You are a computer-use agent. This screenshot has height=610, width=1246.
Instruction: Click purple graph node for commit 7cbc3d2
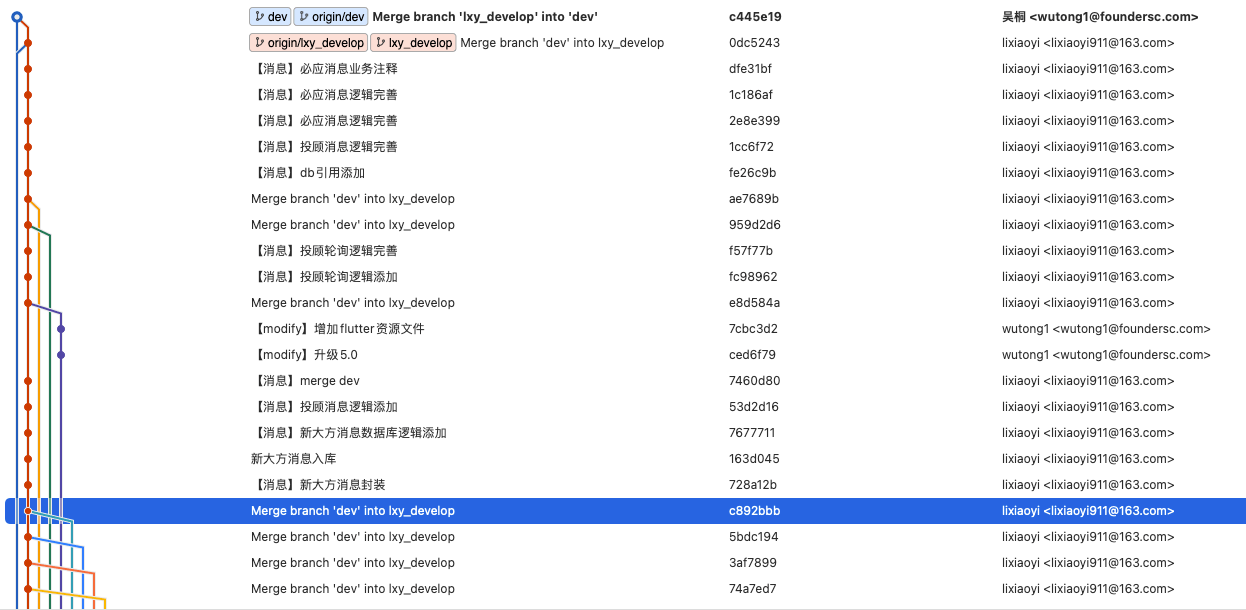coord(61,329)
